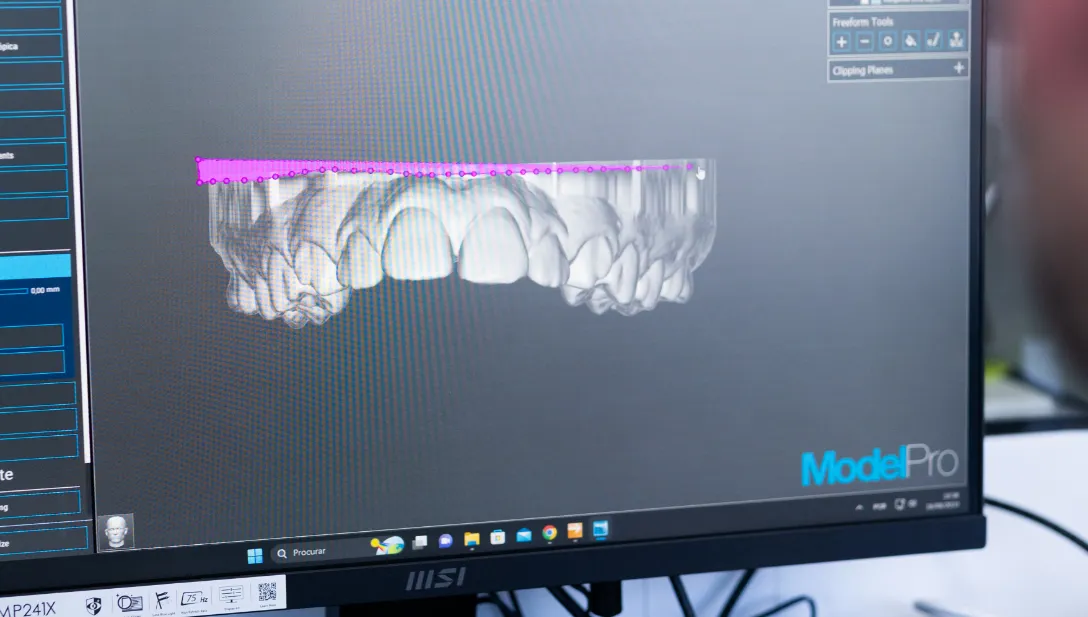1088x617 pixels.
Task: Open Microsoft Store from the taskbar
Action: coord(498,536)
